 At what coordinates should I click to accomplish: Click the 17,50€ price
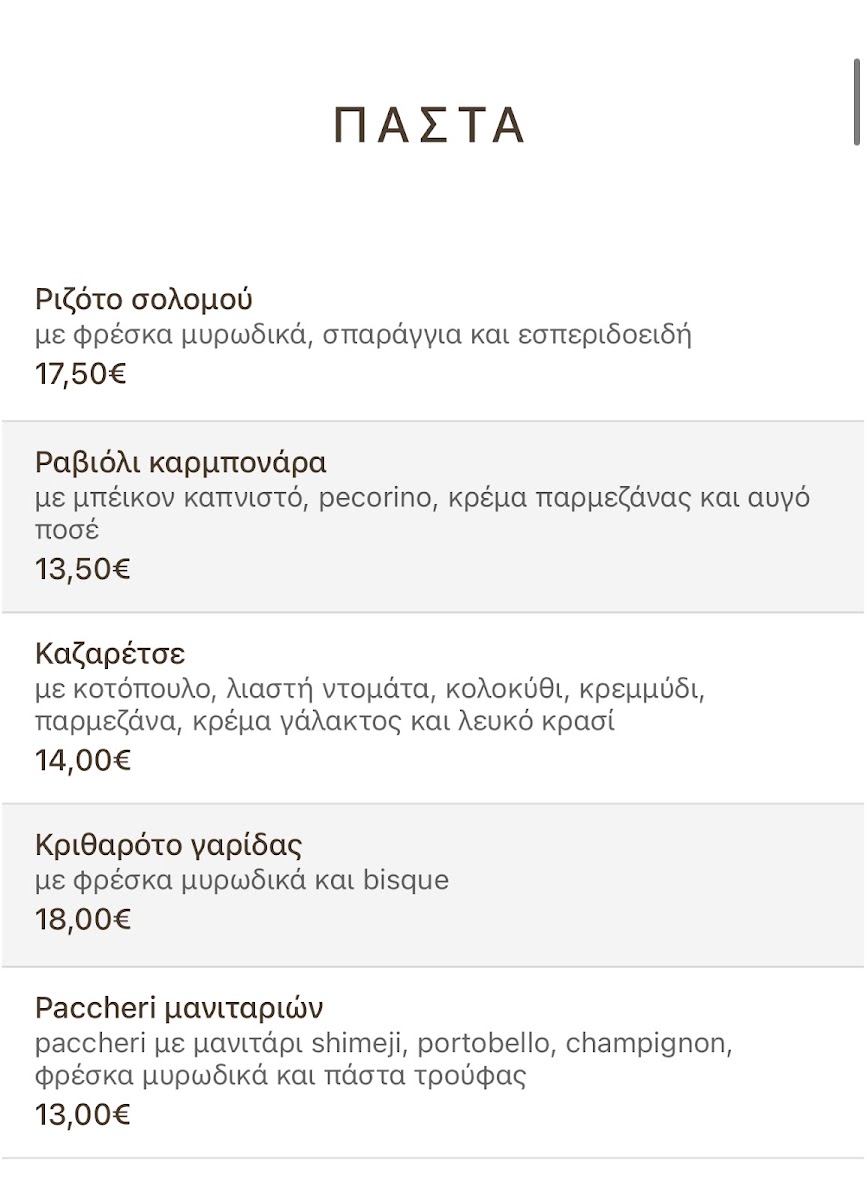81,374
